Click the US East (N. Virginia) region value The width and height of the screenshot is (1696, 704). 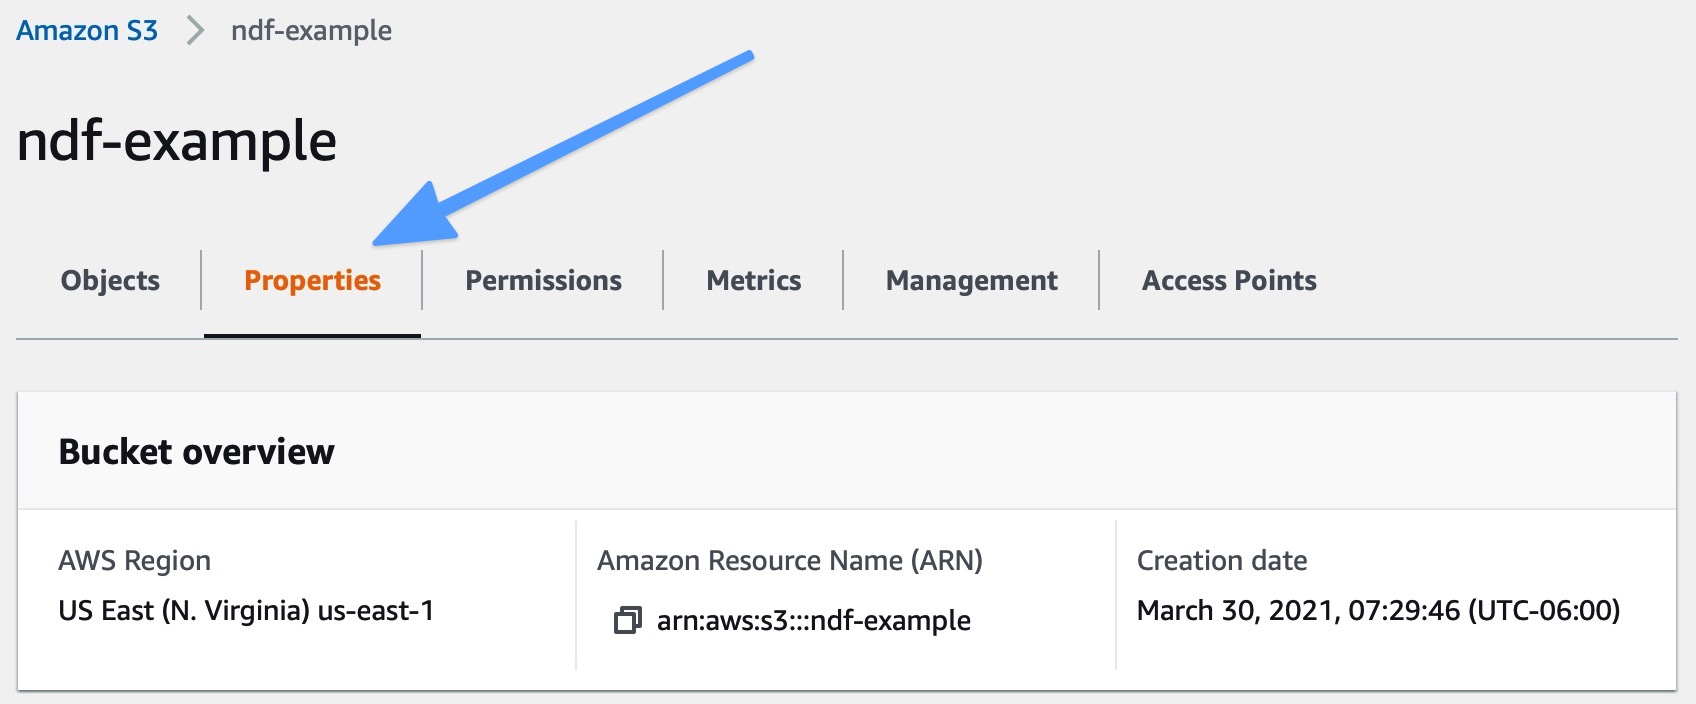tap(246, 611)
